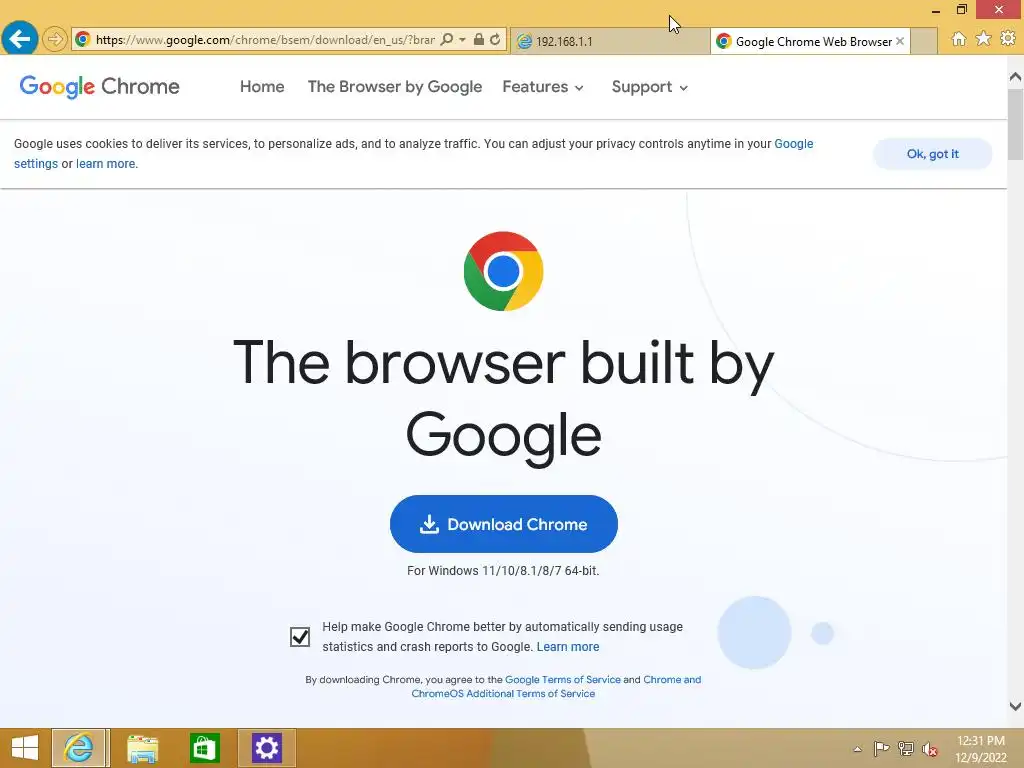Click the address bar URL field
The image size is (1024, 768).
click(264, 40)
